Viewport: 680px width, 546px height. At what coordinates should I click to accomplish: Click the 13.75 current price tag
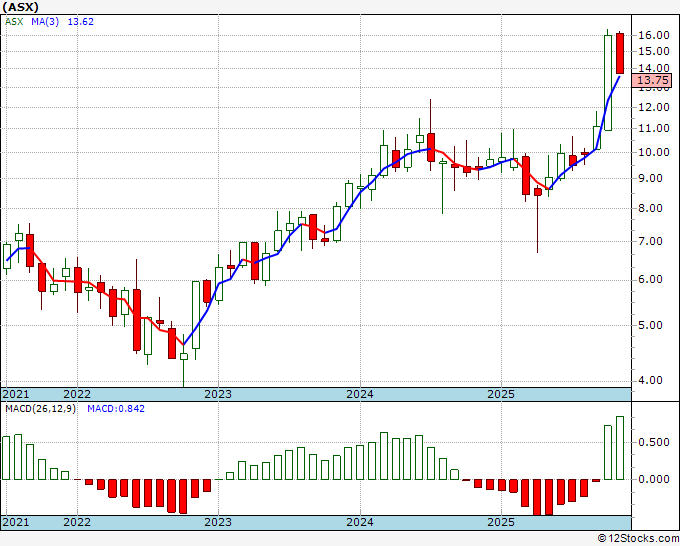[653, 80]
